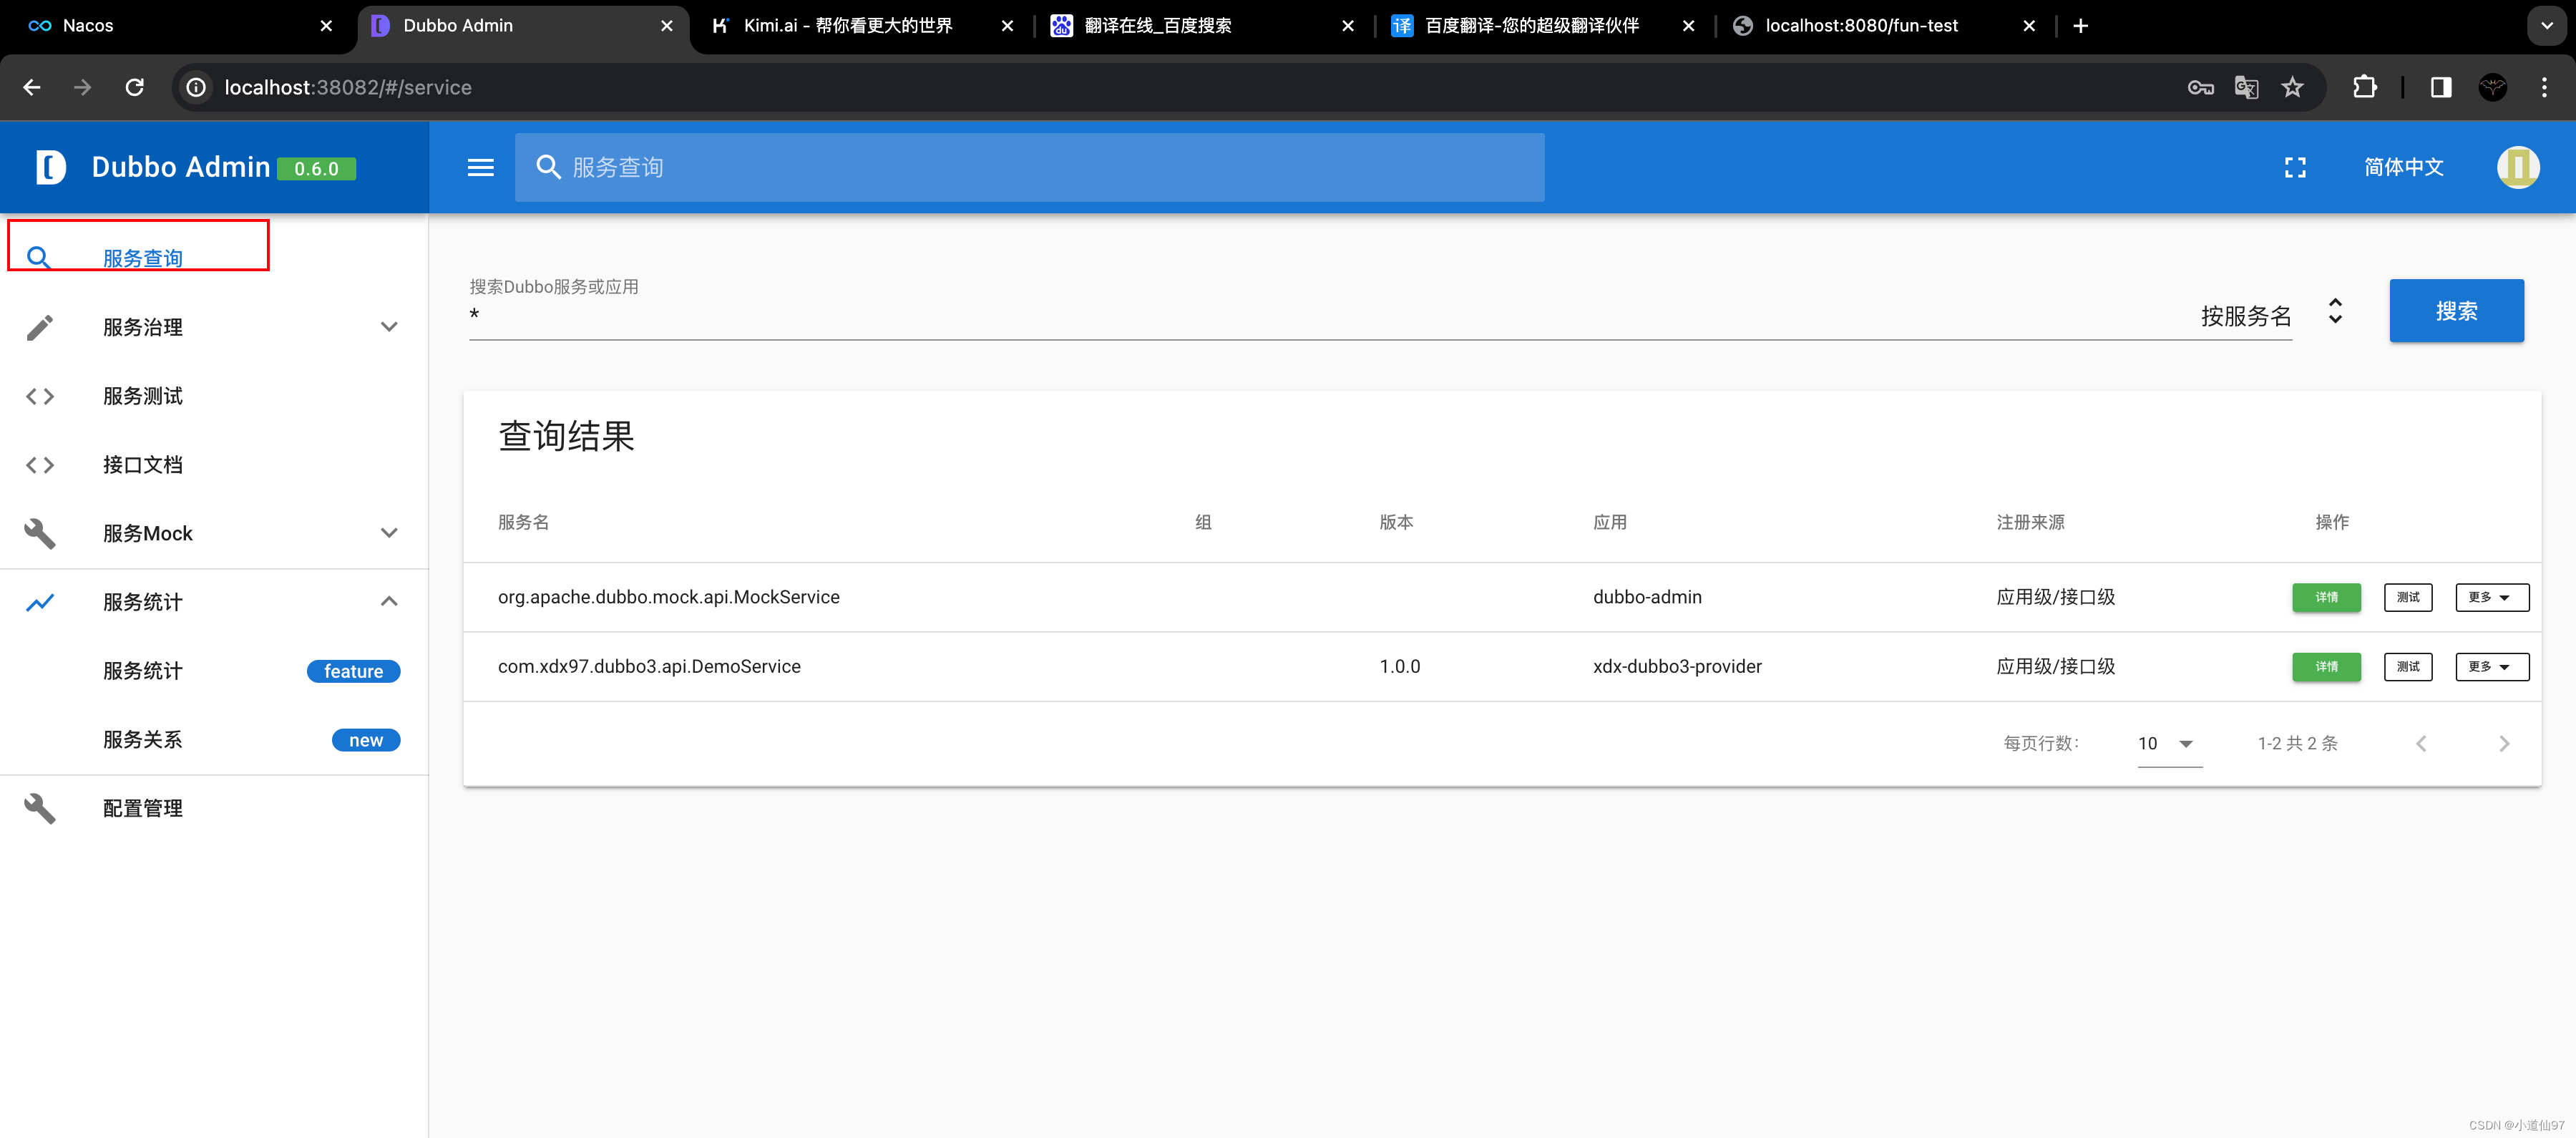Open the 简体中文 language selector

(x=2403, y=167)
